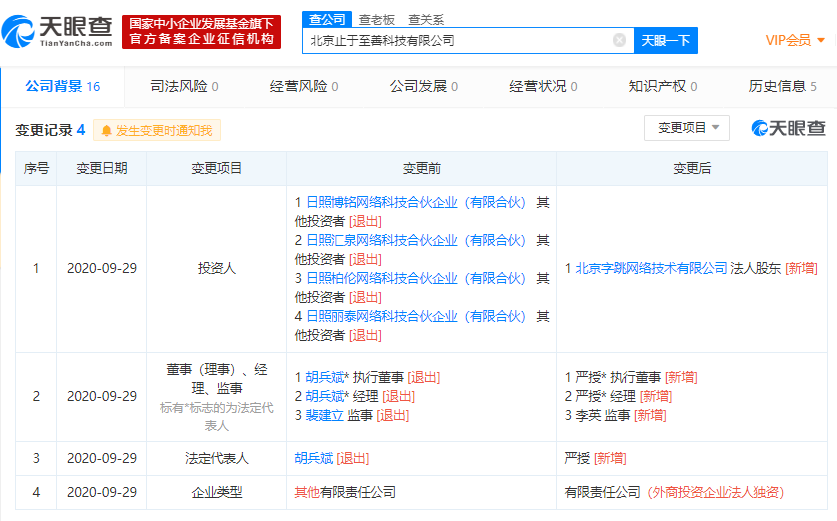The height and width of the screenshot is (521, 837).
Task: Click the 变更项目 column header
Action: pyautogui.click(x=217, y=169)
